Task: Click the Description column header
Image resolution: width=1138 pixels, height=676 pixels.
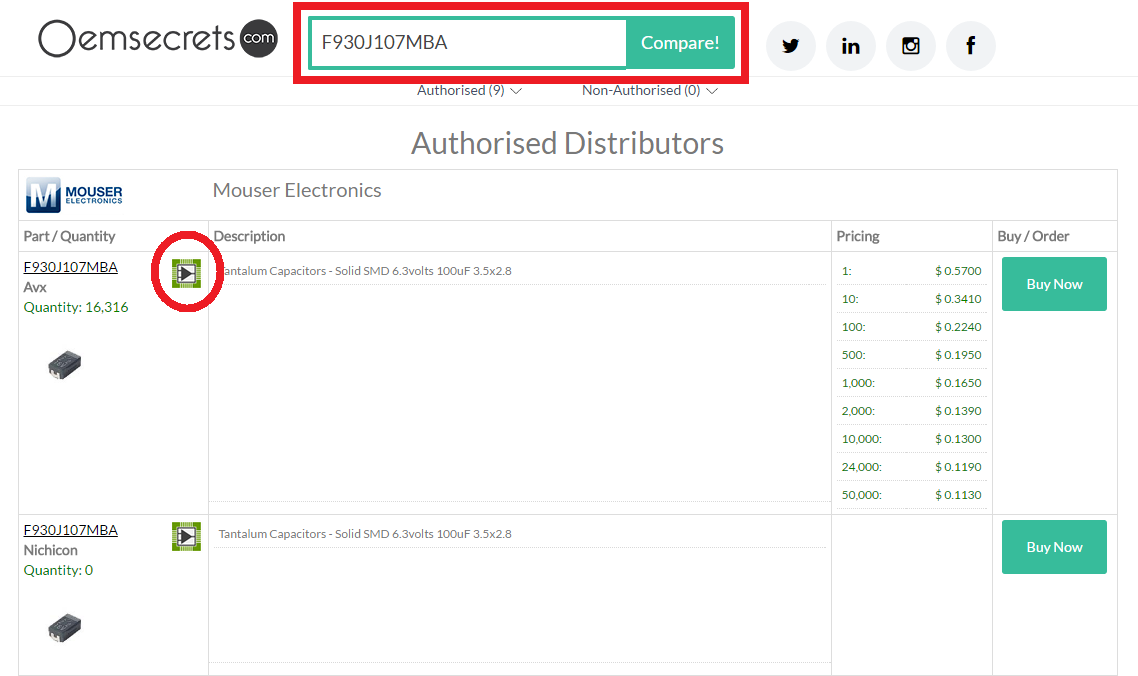Action: tap(249, 236)
